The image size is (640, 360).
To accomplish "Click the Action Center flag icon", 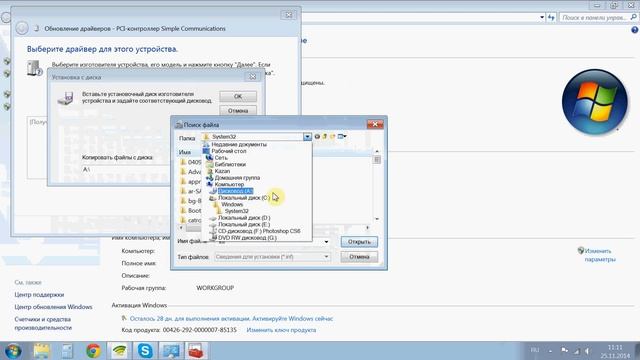I will coord(564,351).
